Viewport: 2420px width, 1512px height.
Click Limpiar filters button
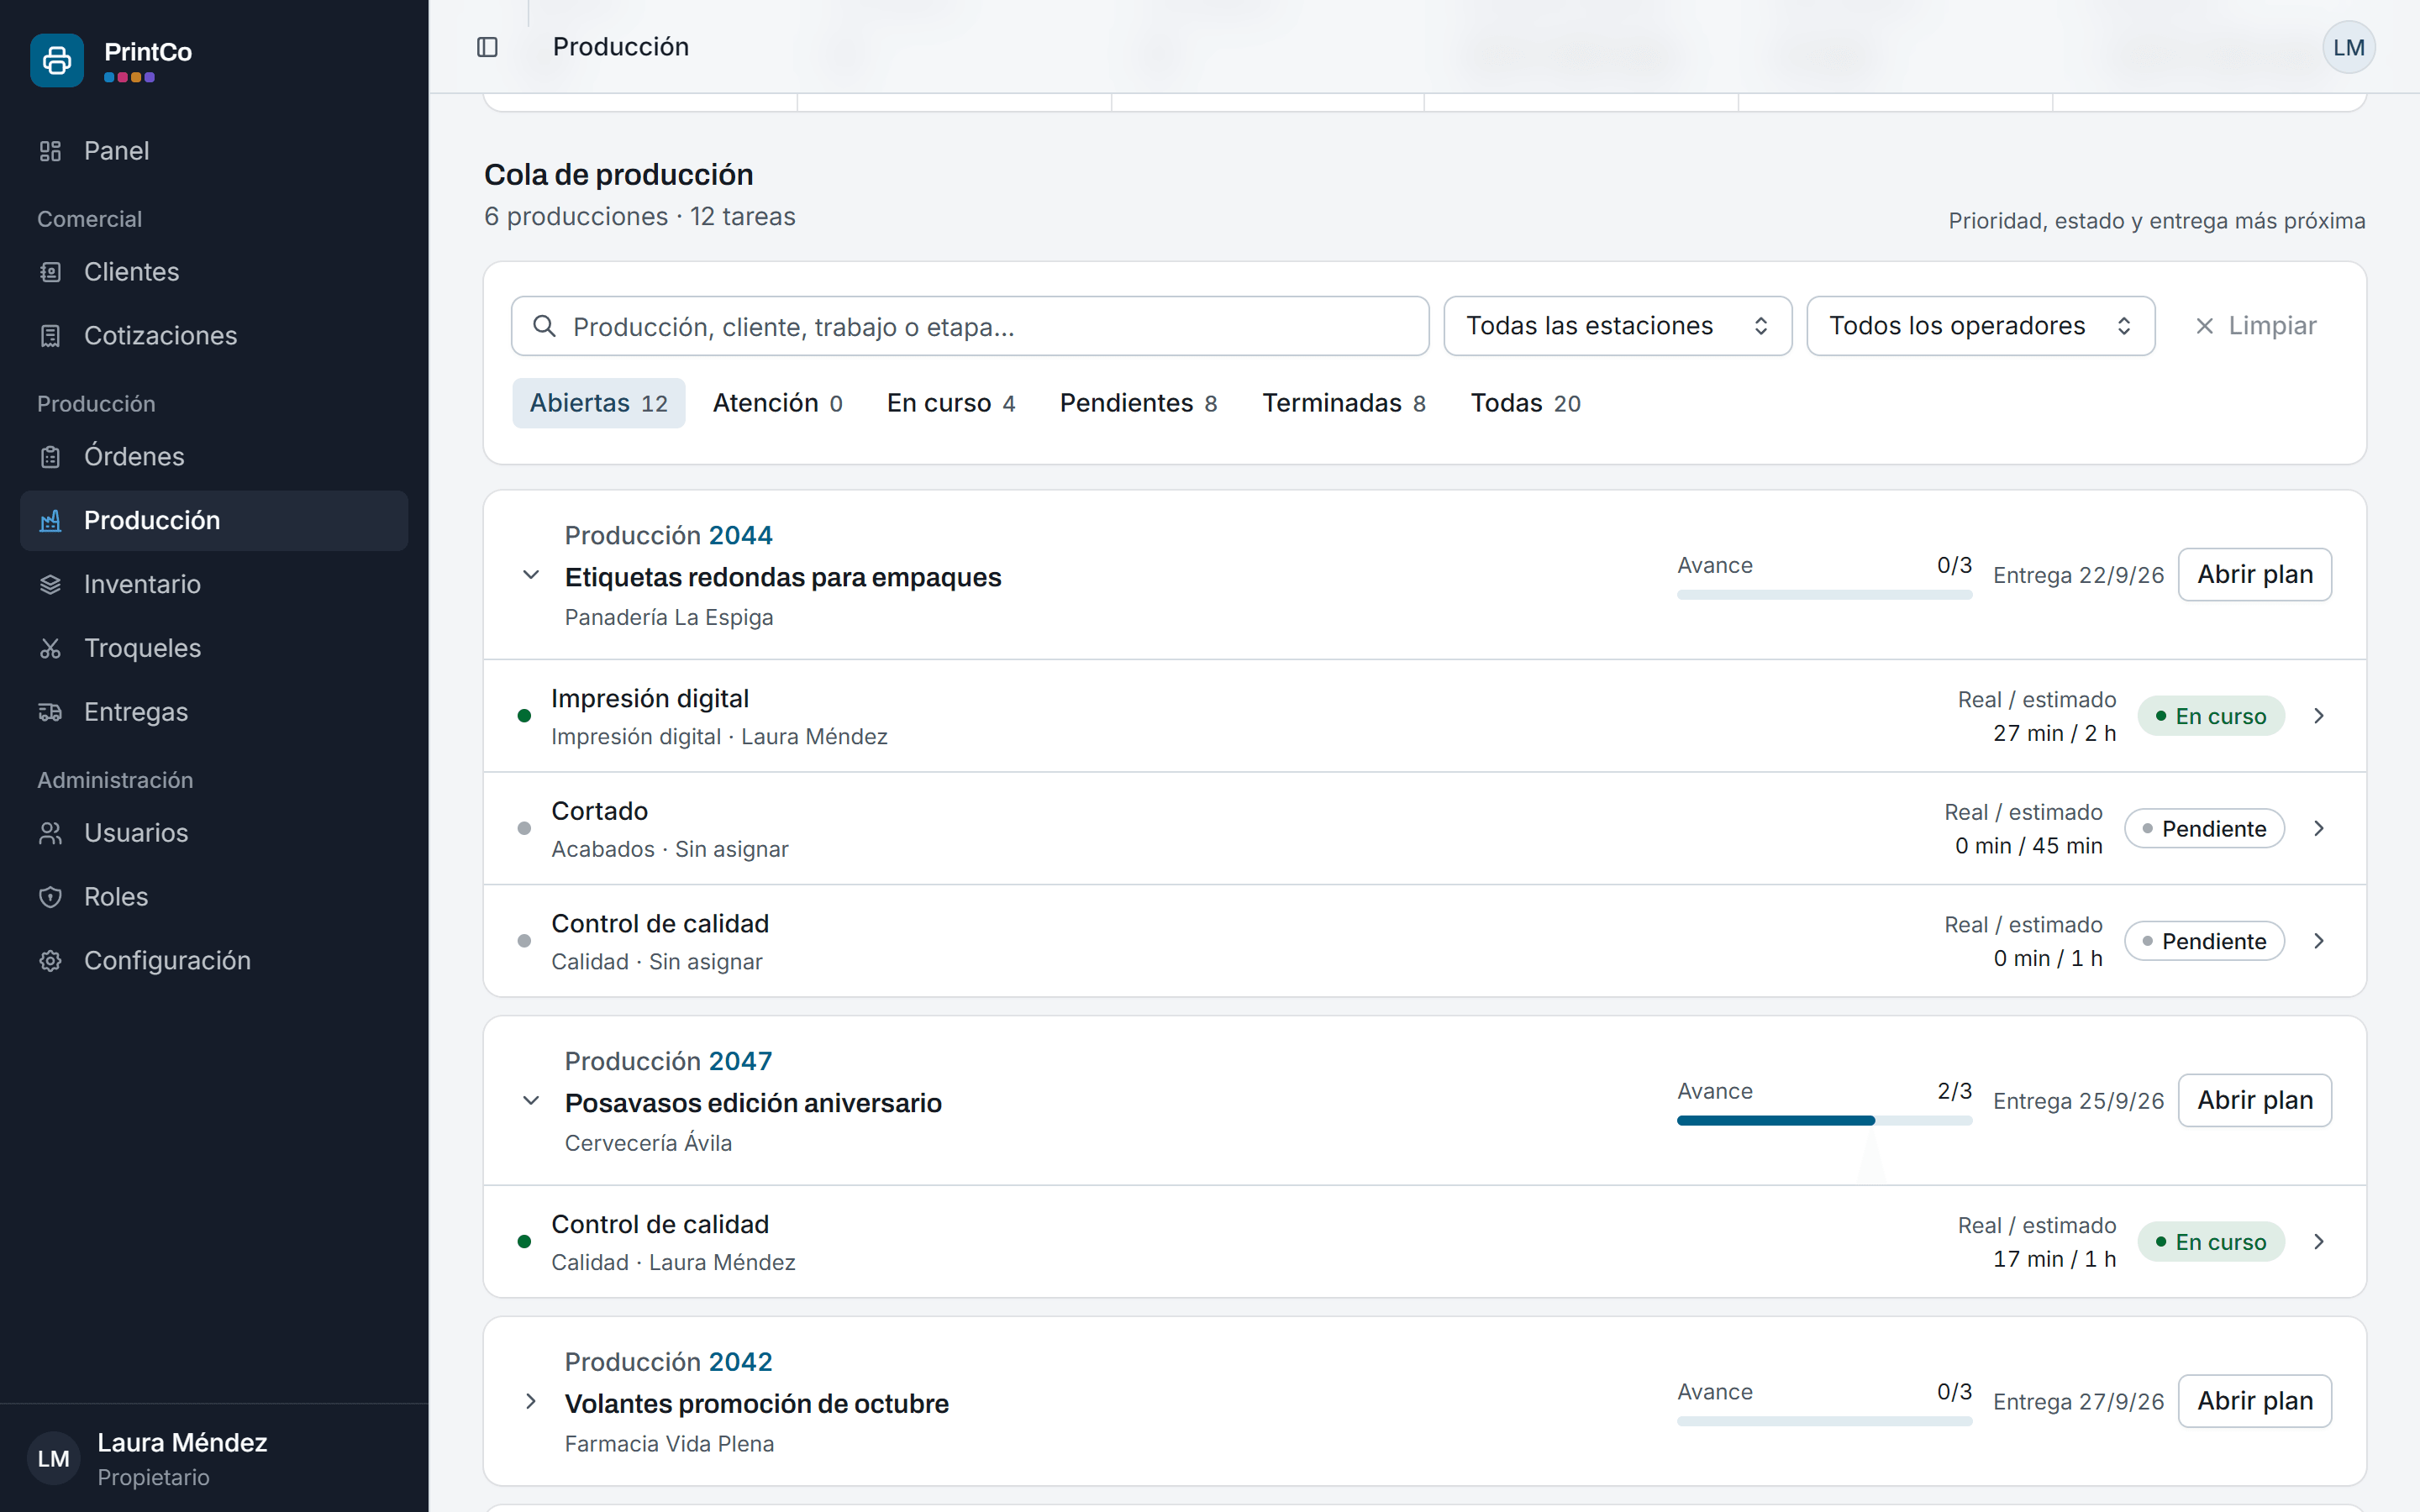click(2255, 326)
